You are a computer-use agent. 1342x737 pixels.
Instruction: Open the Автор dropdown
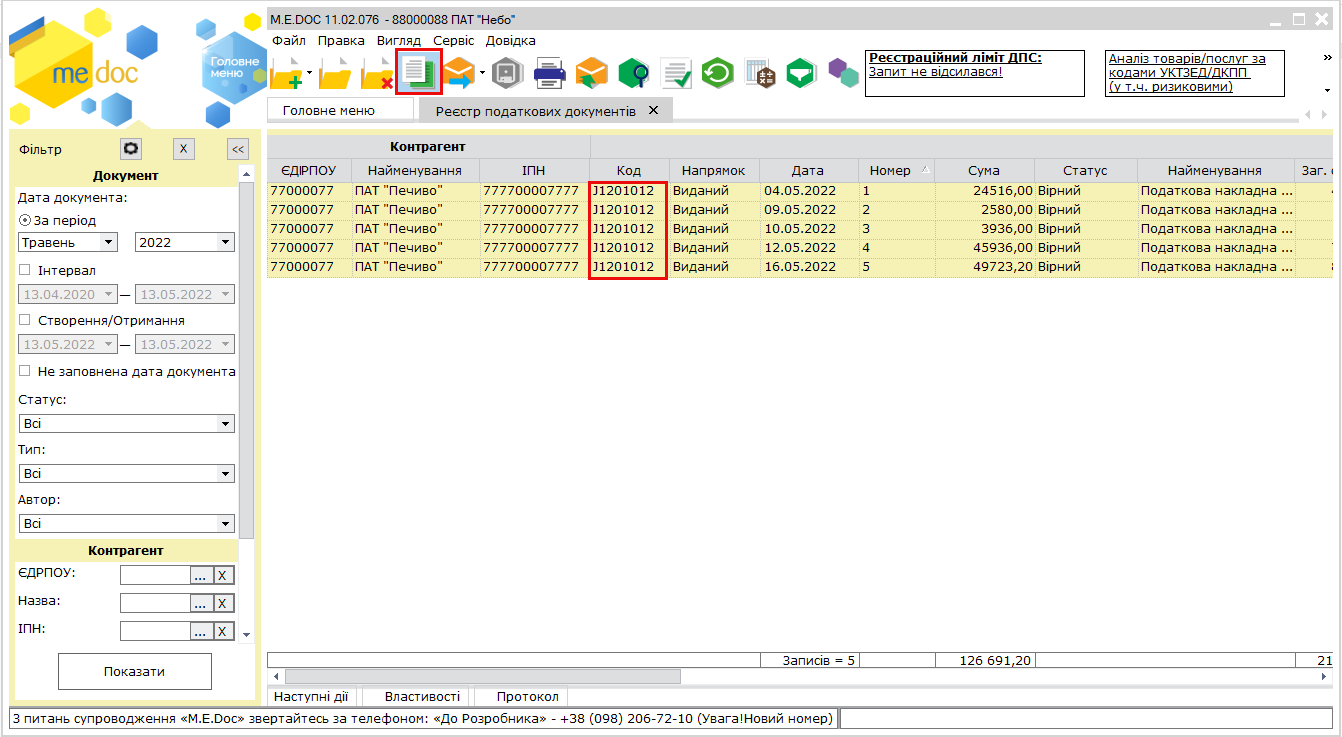(x=127, y=523)
